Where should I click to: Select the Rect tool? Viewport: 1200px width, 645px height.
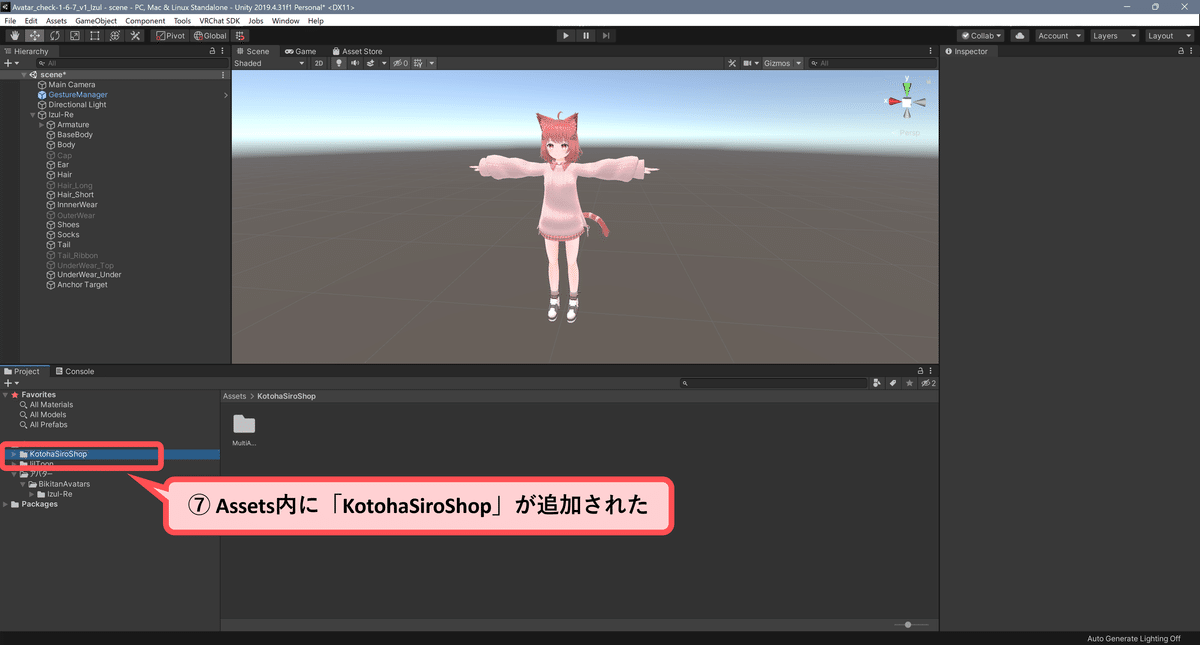pyautogui.click(x=94, y=36)
